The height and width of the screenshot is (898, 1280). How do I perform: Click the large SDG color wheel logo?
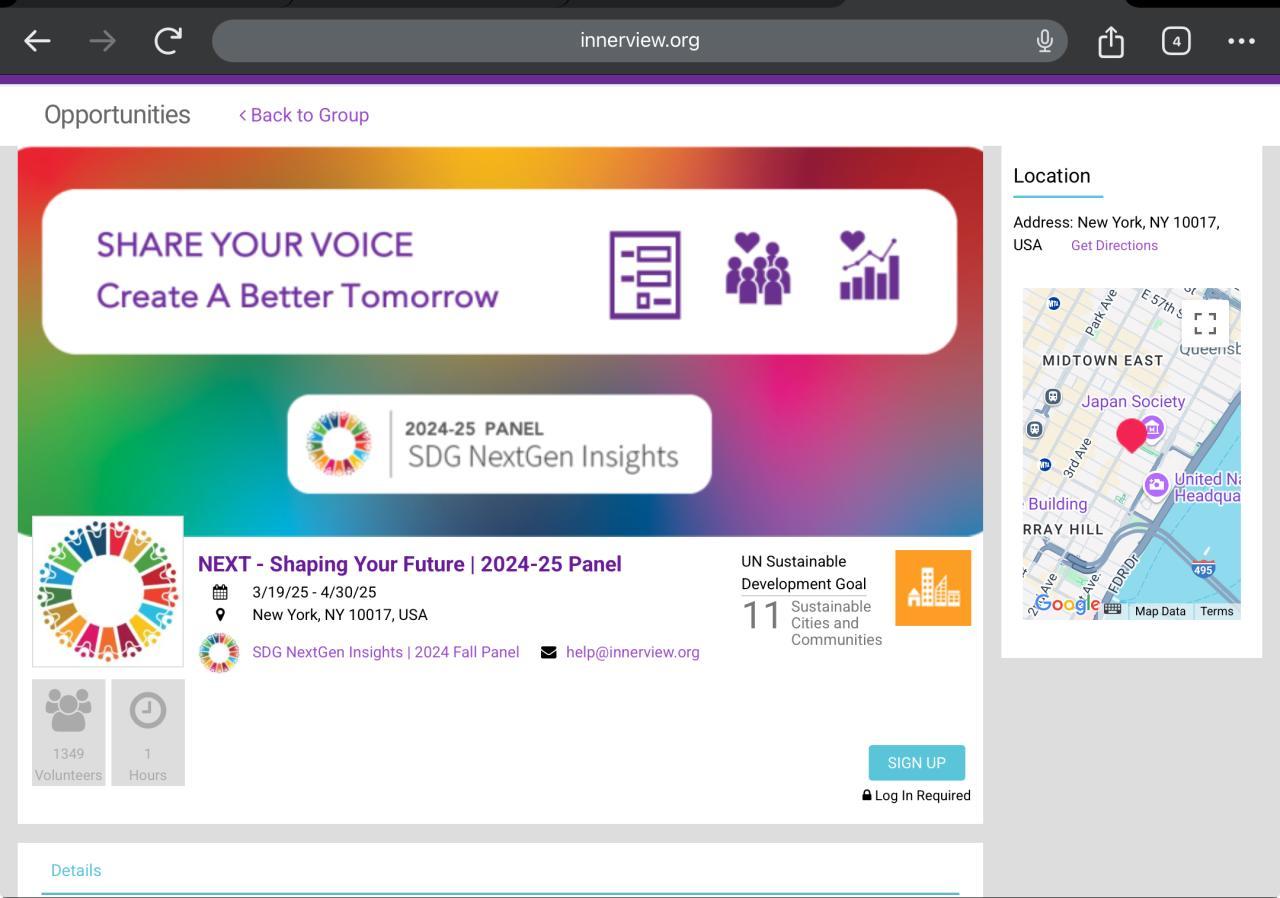(x=108, y=591)
